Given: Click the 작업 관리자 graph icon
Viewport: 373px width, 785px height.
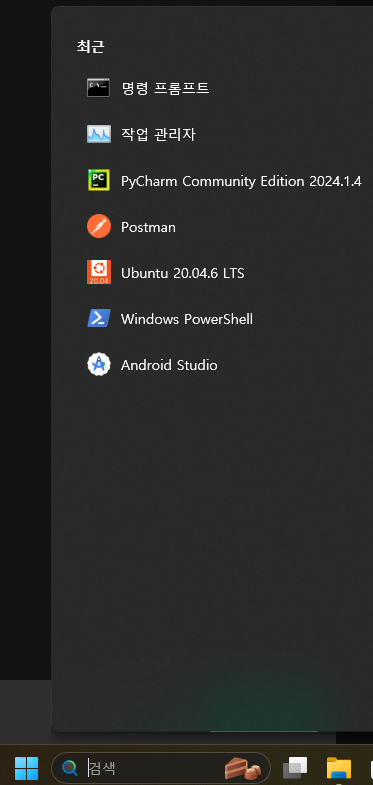Looking at the screenshot, I should pos(99,134).
